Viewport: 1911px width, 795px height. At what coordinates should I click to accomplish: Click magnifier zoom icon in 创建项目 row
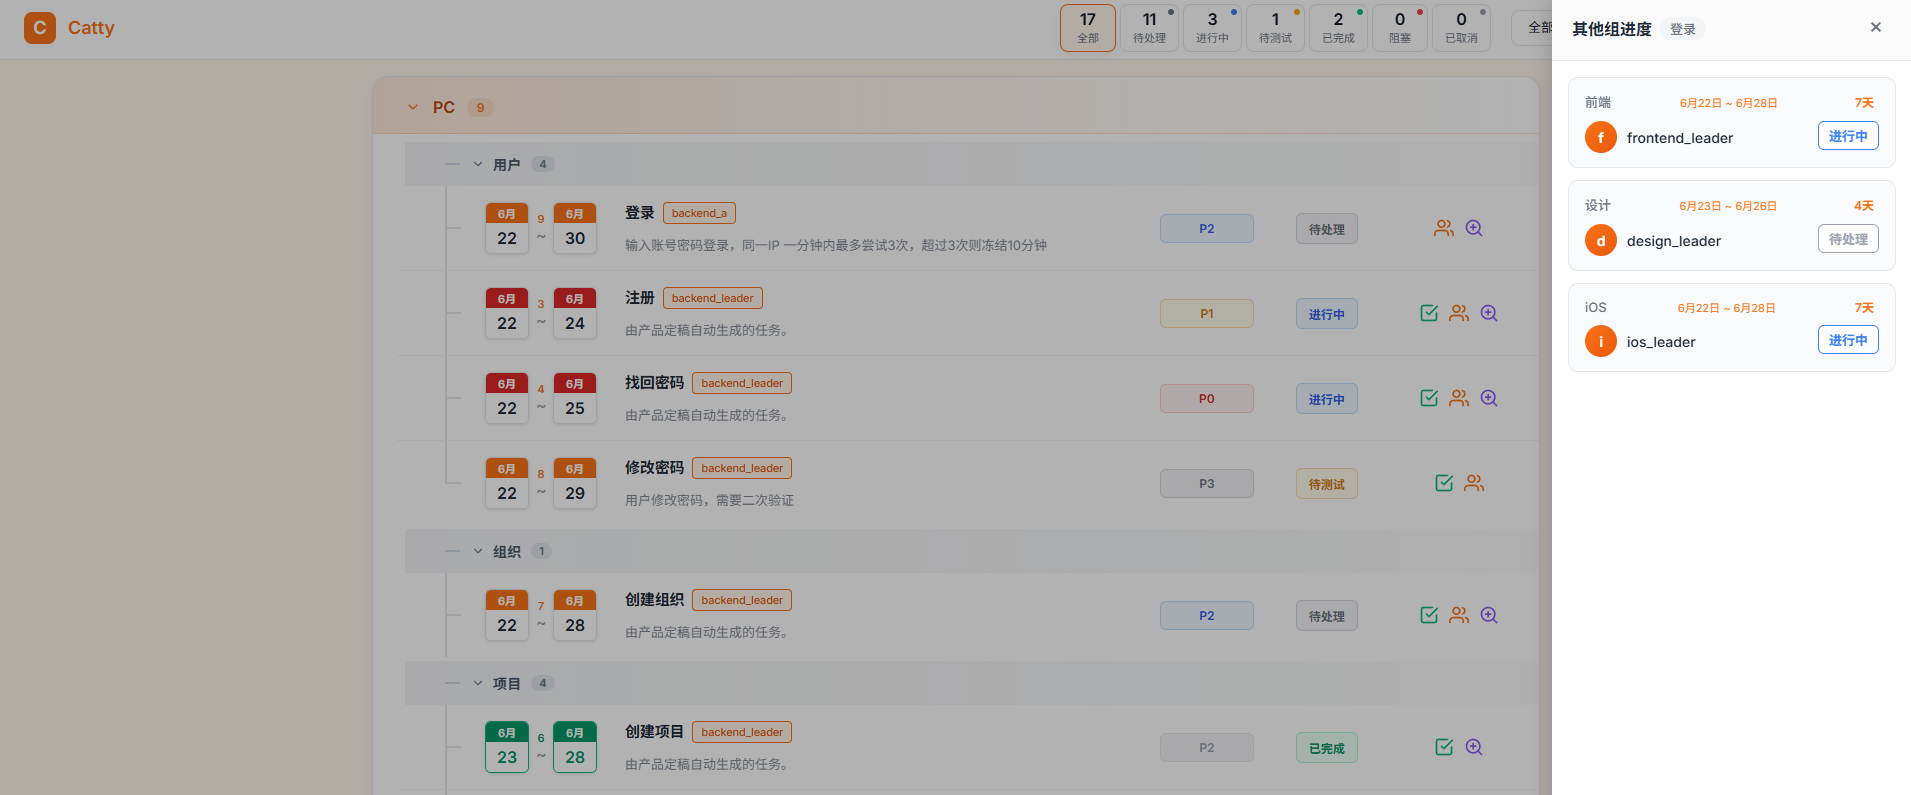pos(1474,747)
